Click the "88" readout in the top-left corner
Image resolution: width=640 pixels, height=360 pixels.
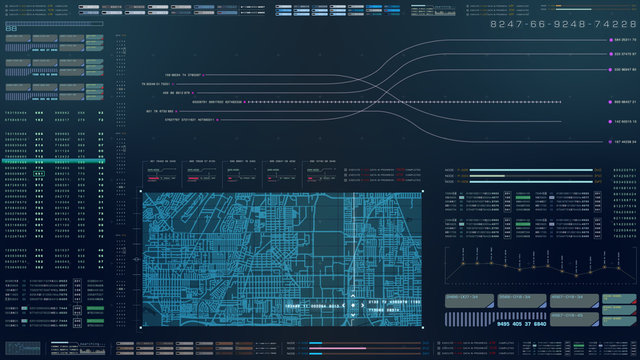point(11,29)
